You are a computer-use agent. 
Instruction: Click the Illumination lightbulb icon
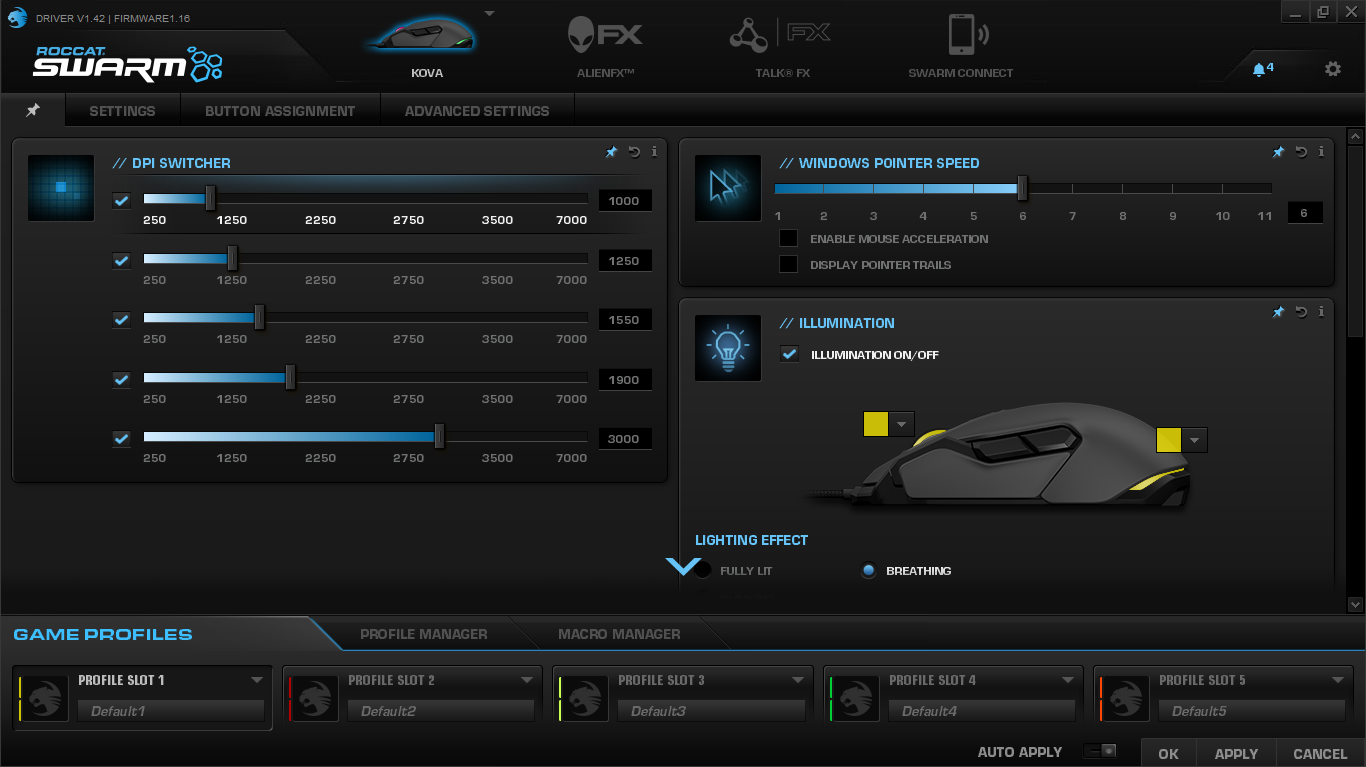tap(728, 347)
